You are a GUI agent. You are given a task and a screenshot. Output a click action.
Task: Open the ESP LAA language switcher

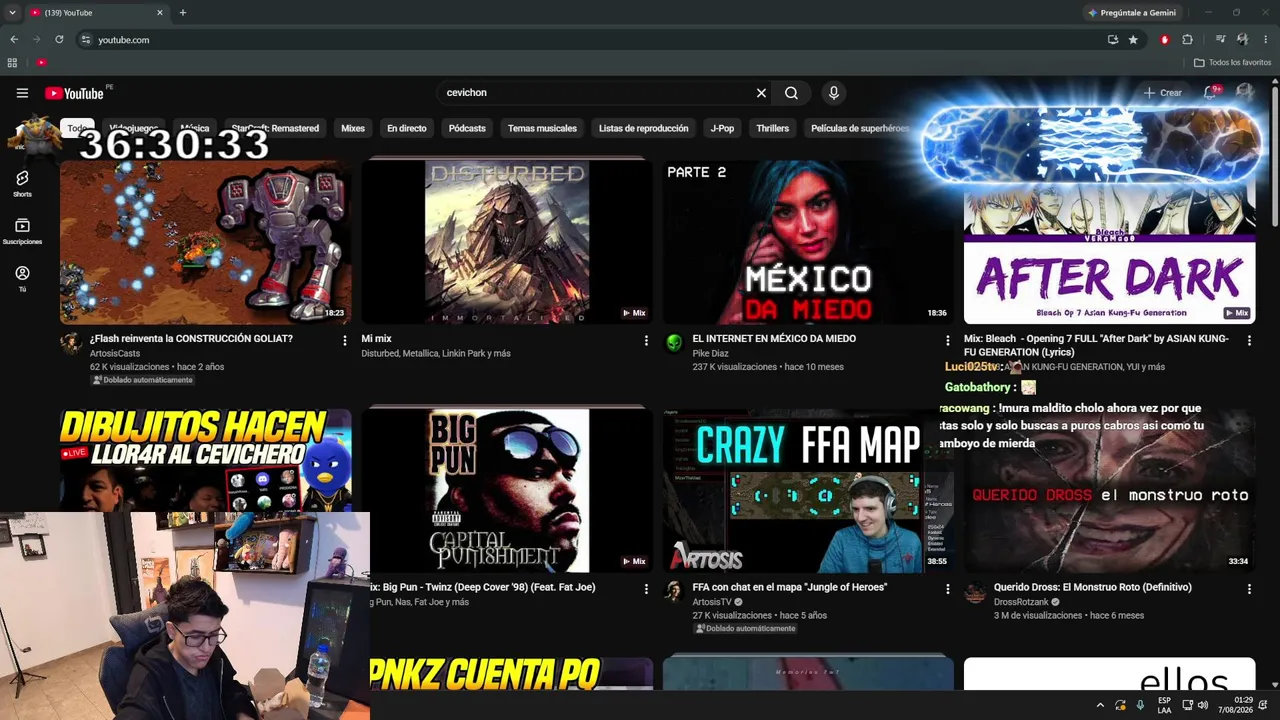tap(1165, 705)
